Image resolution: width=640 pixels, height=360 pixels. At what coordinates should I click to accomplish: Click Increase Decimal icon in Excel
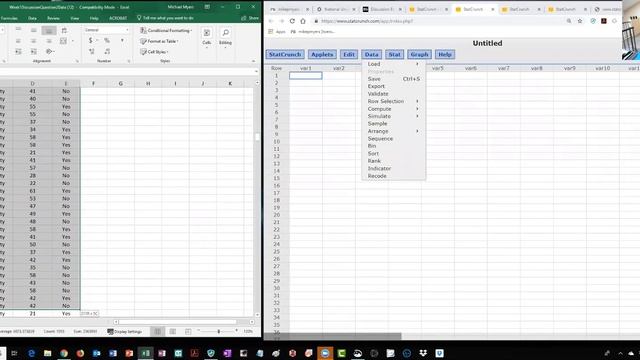point(92,51)
